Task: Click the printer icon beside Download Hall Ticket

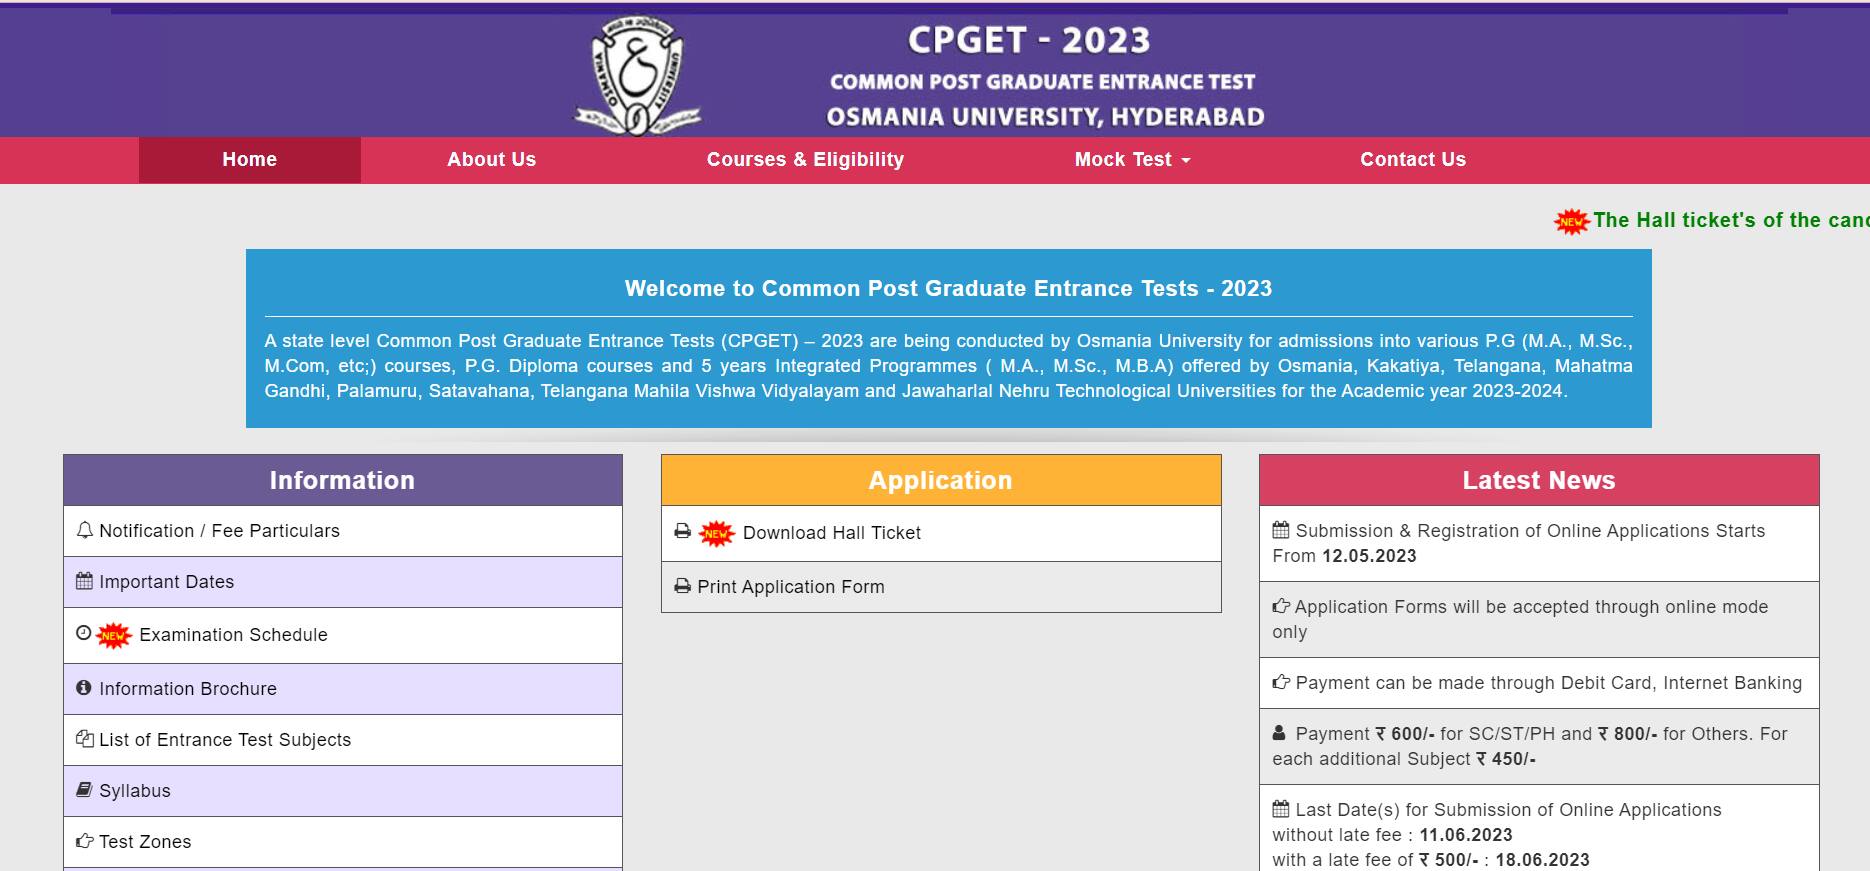Action: pyautogui.click(x=683, y=531)
